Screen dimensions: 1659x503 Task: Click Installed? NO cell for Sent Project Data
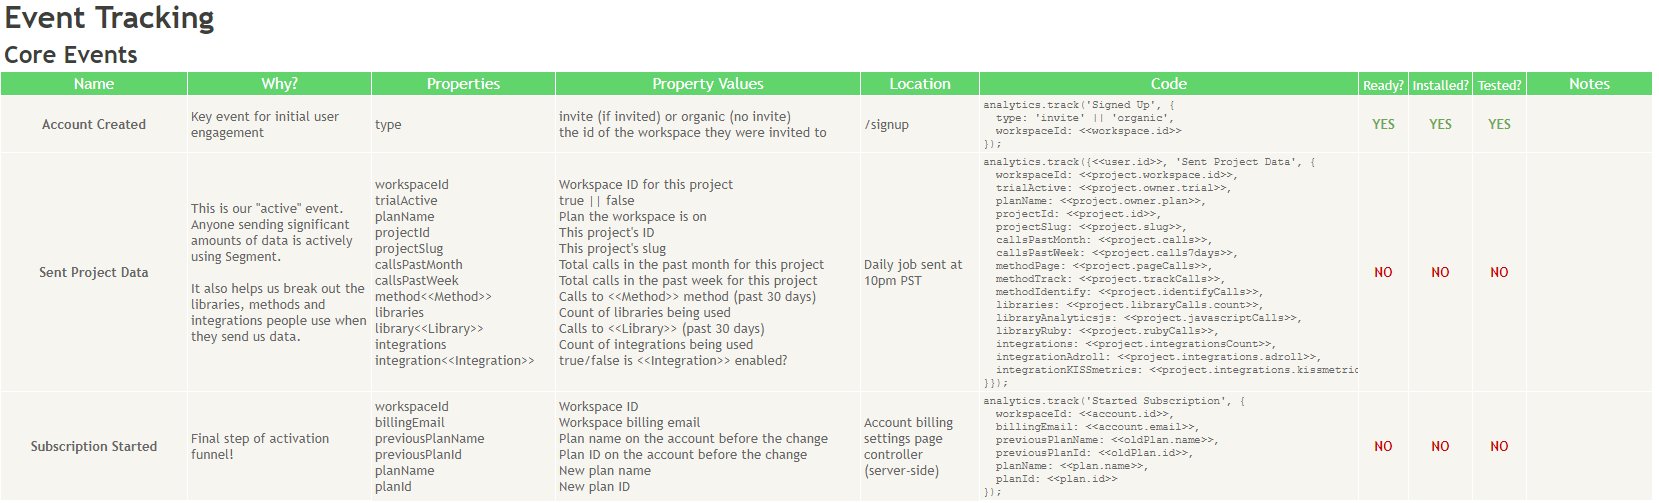[1440, 273]
